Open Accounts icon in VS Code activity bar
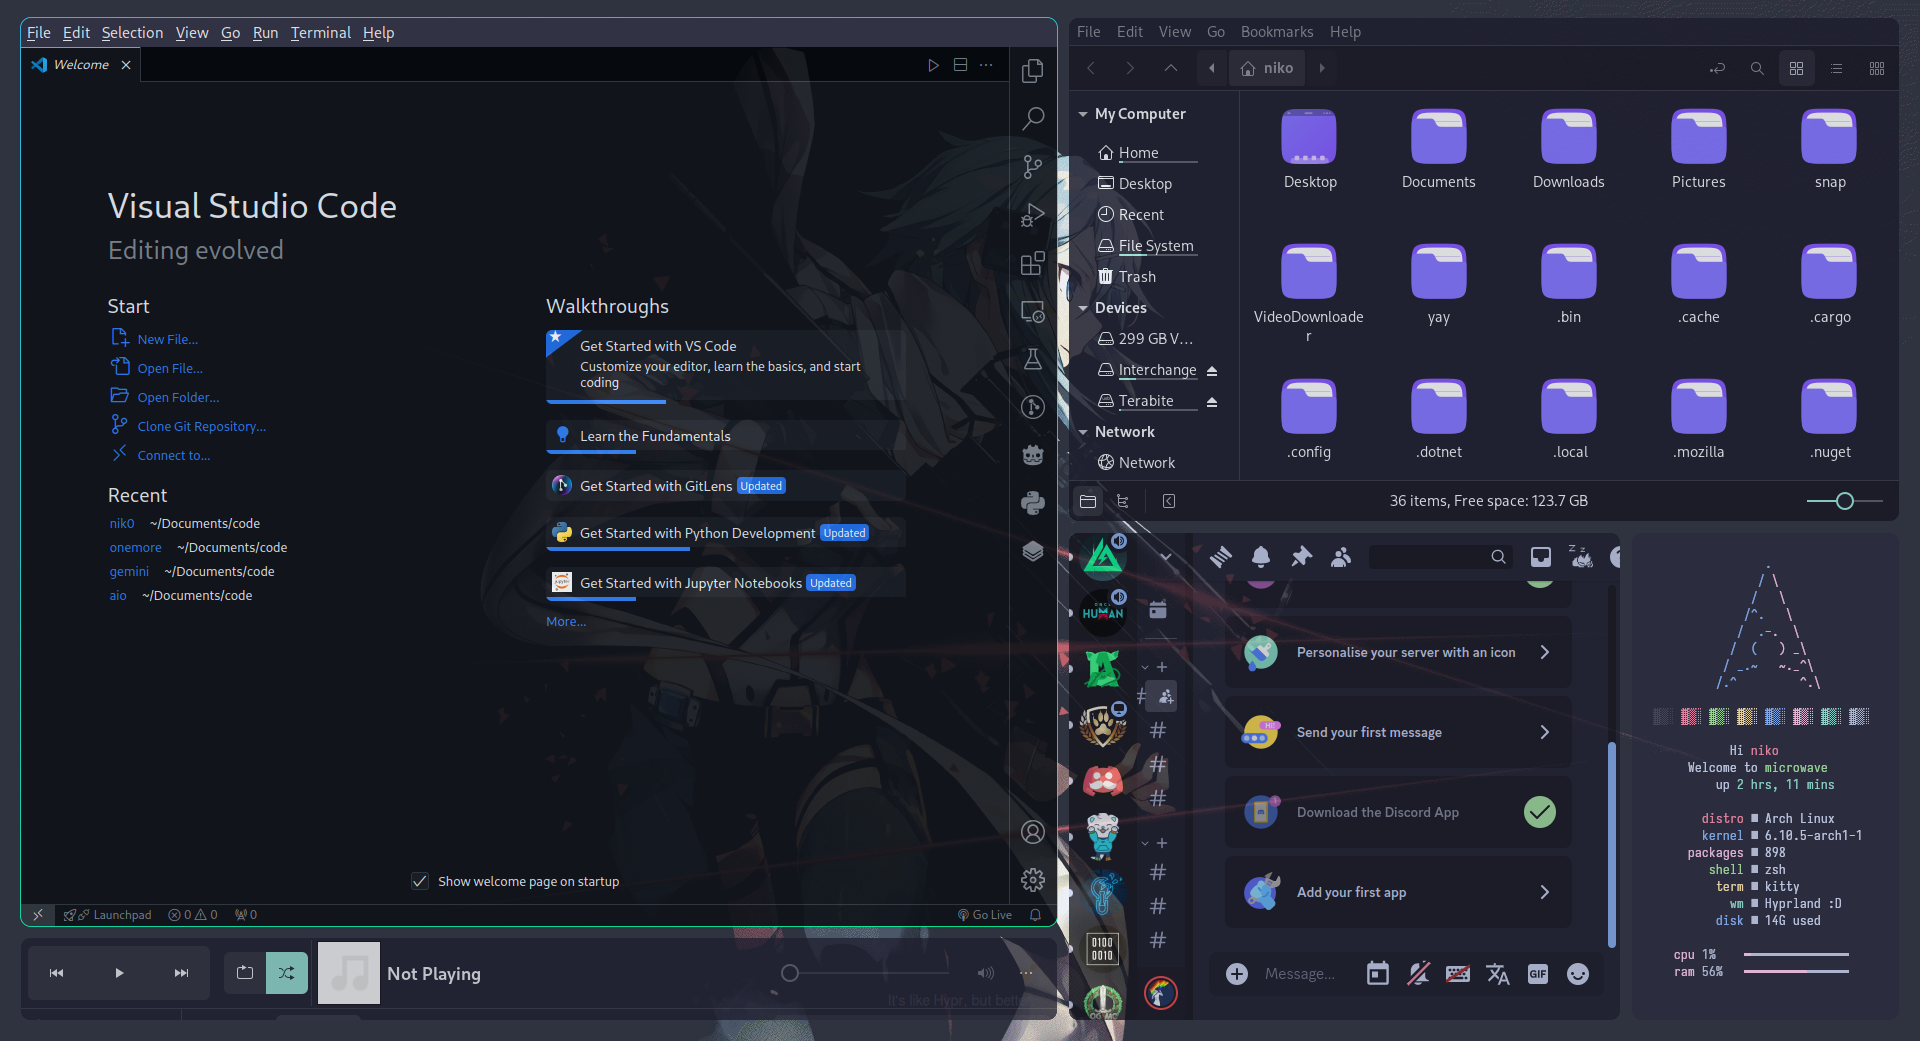Screen dimensions: 1920x1041 point(1033,832)
